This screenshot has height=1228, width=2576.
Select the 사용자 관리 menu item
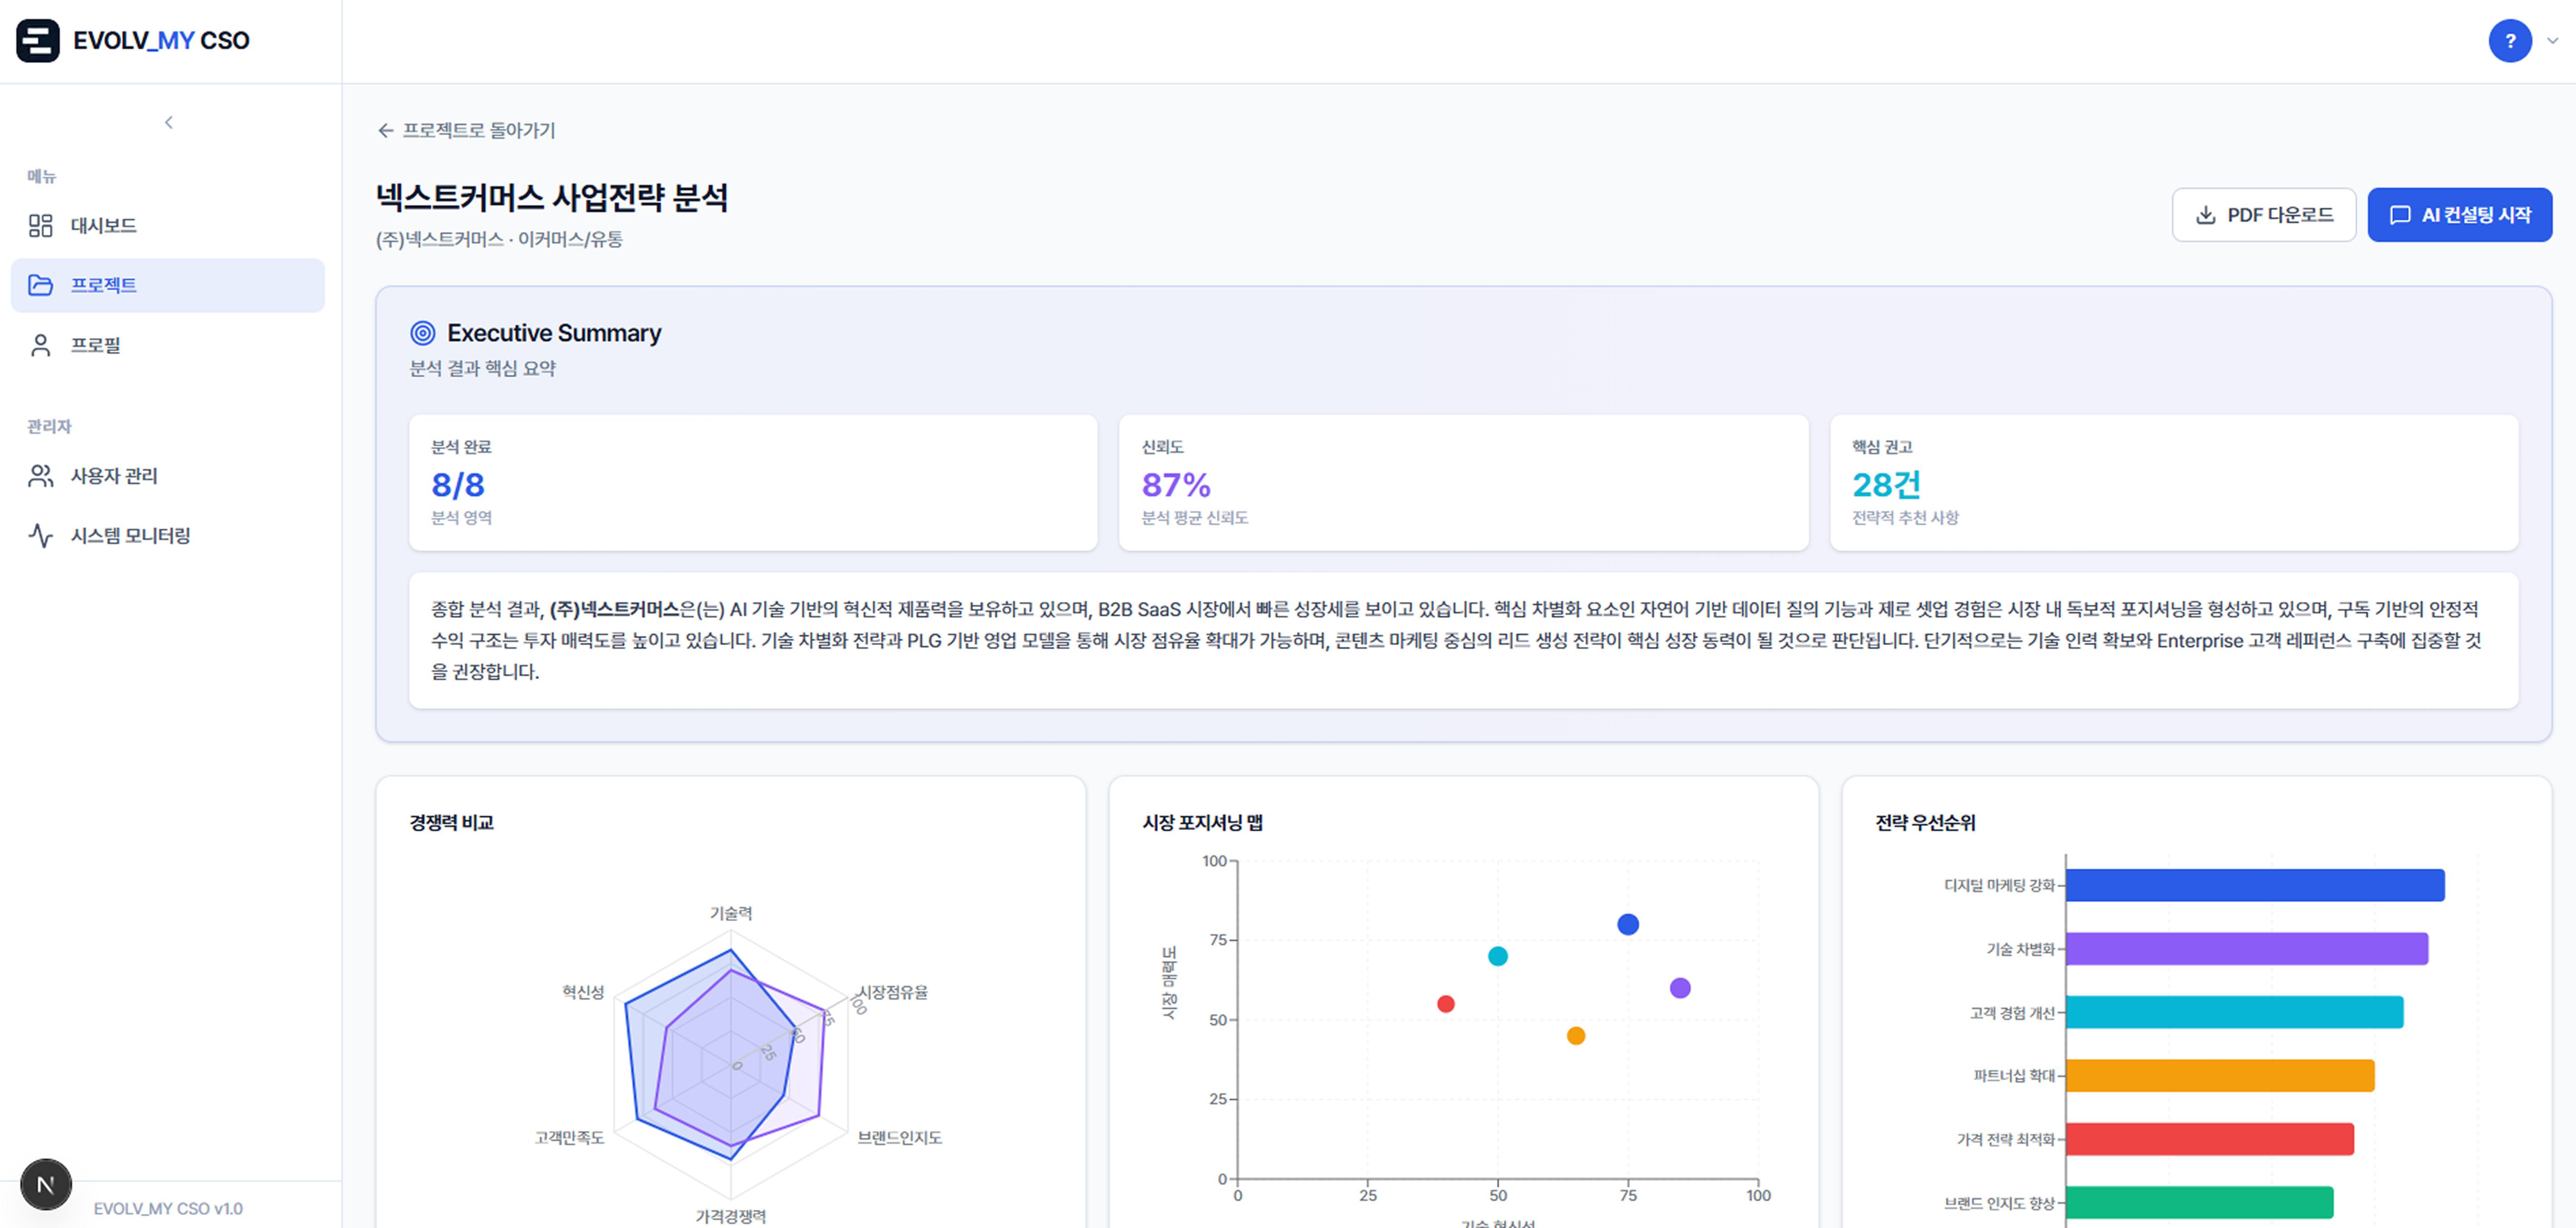point(114,476)
